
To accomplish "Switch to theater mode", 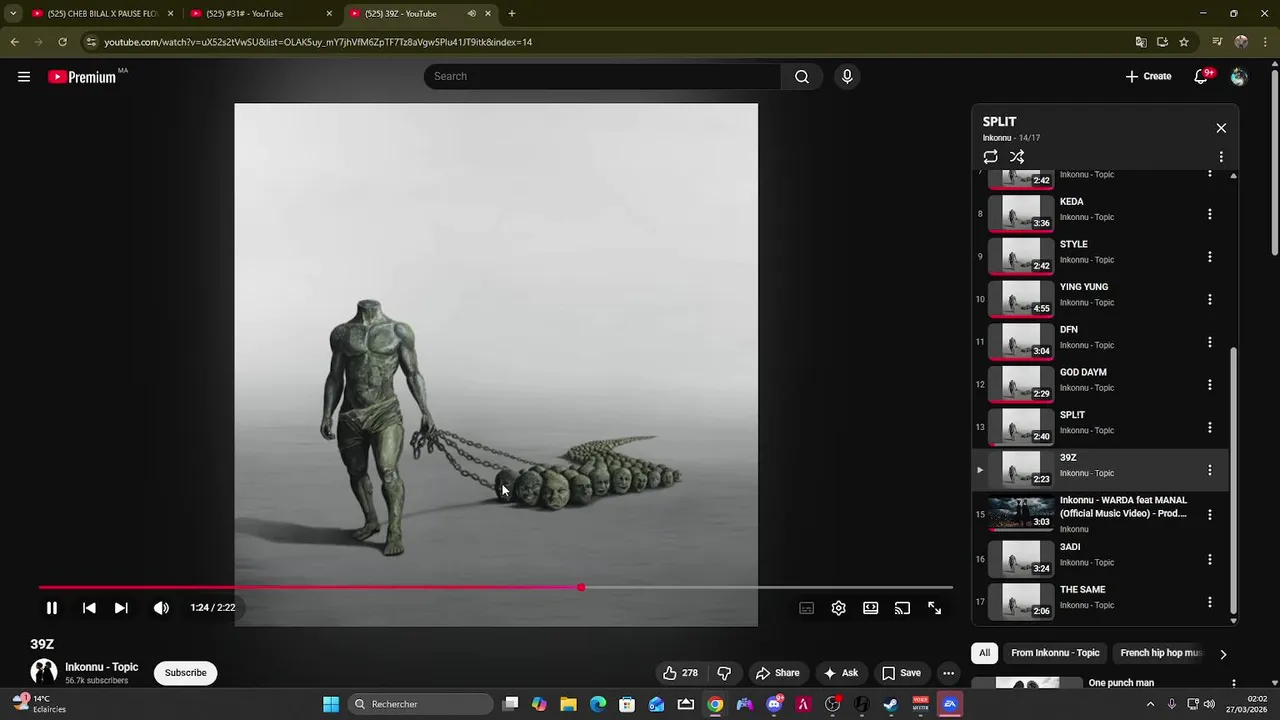I will (871, 608).
